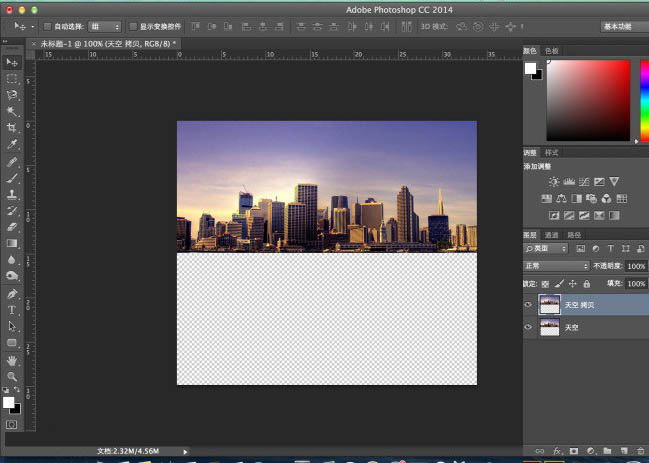
Task: Switch to the 色板 tab
Action: coord(552,50)
